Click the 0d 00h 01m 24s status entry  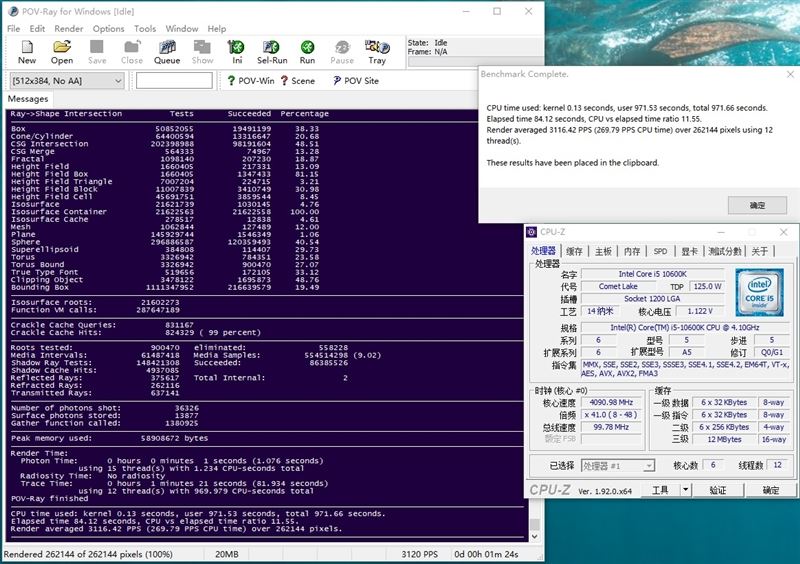487,554
